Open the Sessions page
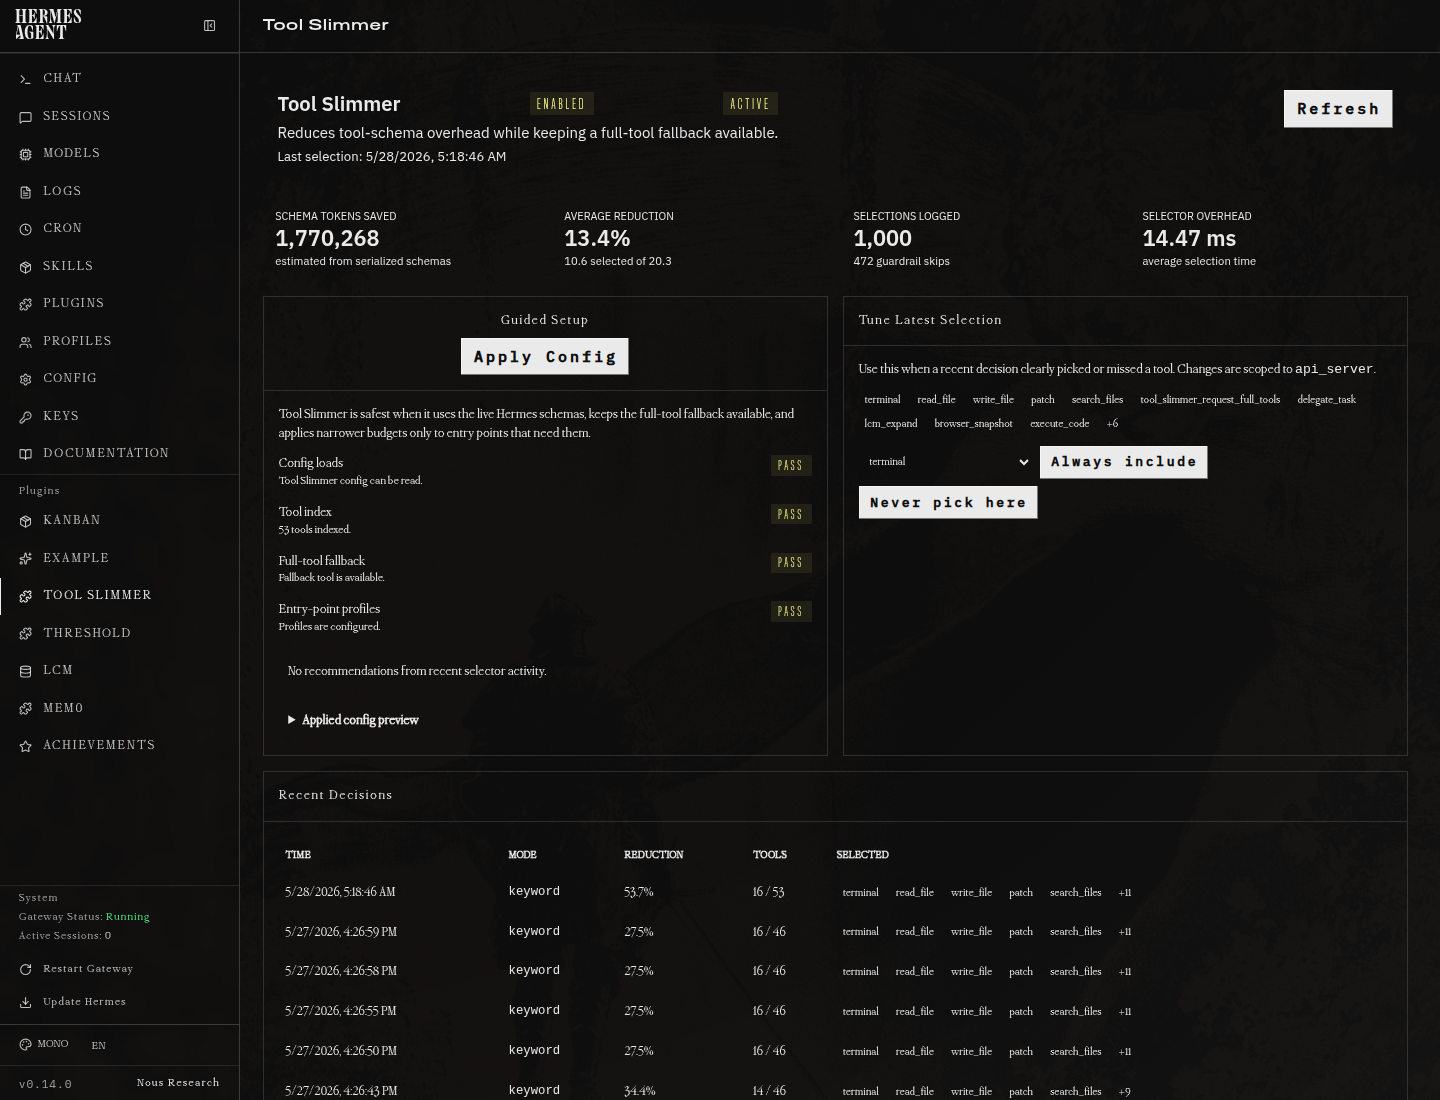 click(x=119, y=116)
